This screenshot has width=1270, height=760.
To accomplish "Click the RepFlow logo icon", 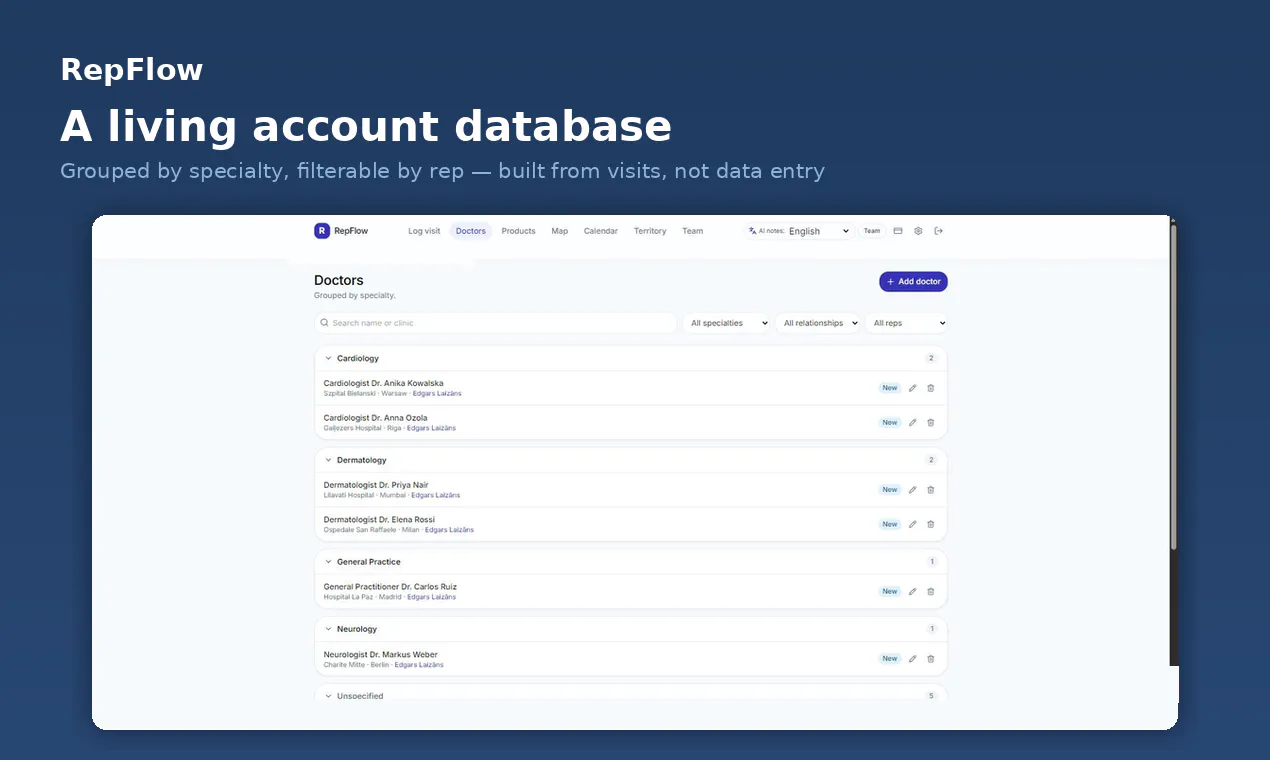I will pyautogui.click(x=322, y=231).
